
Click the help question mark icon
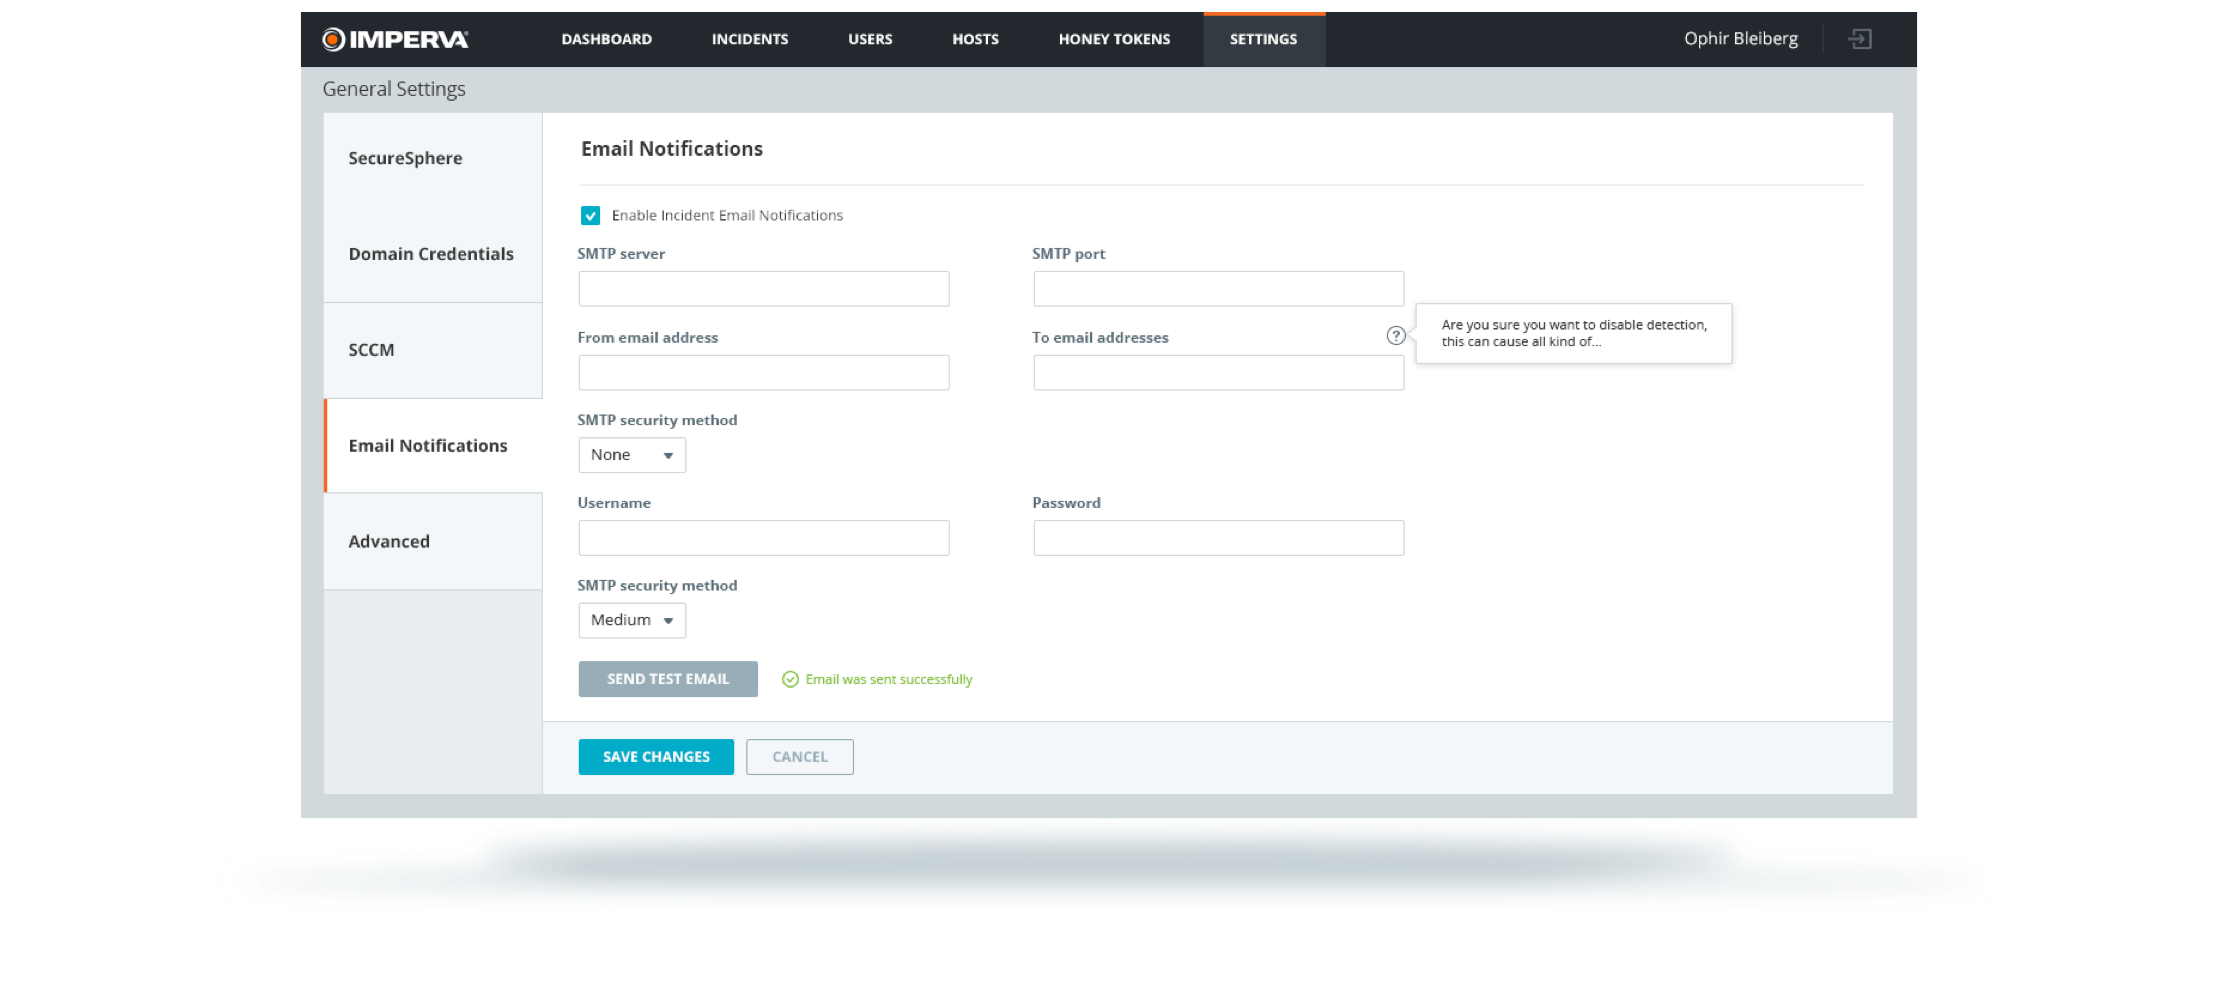coord(1396,336)
